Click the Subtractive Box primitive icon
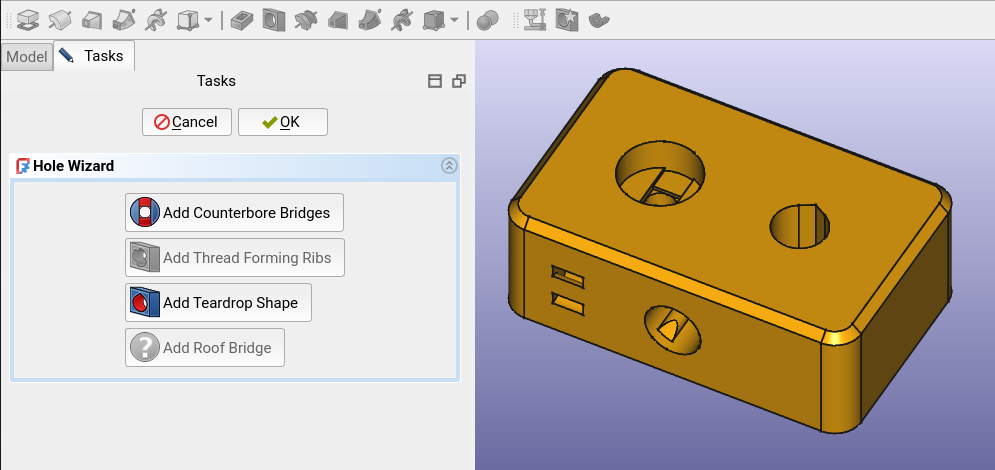Image resolution: width=995 pixels, height=470 pixels. pos(433,20)
